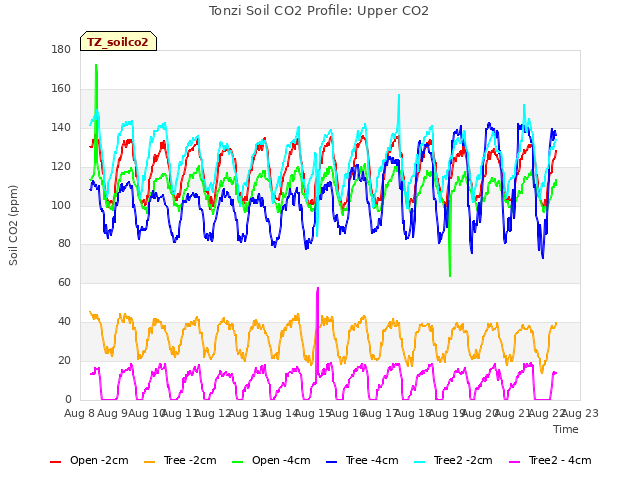Screen dimensions: 640x480
Task: Click the cyan Tree2 -2cm legend swatch
Action: click(420, 462)
